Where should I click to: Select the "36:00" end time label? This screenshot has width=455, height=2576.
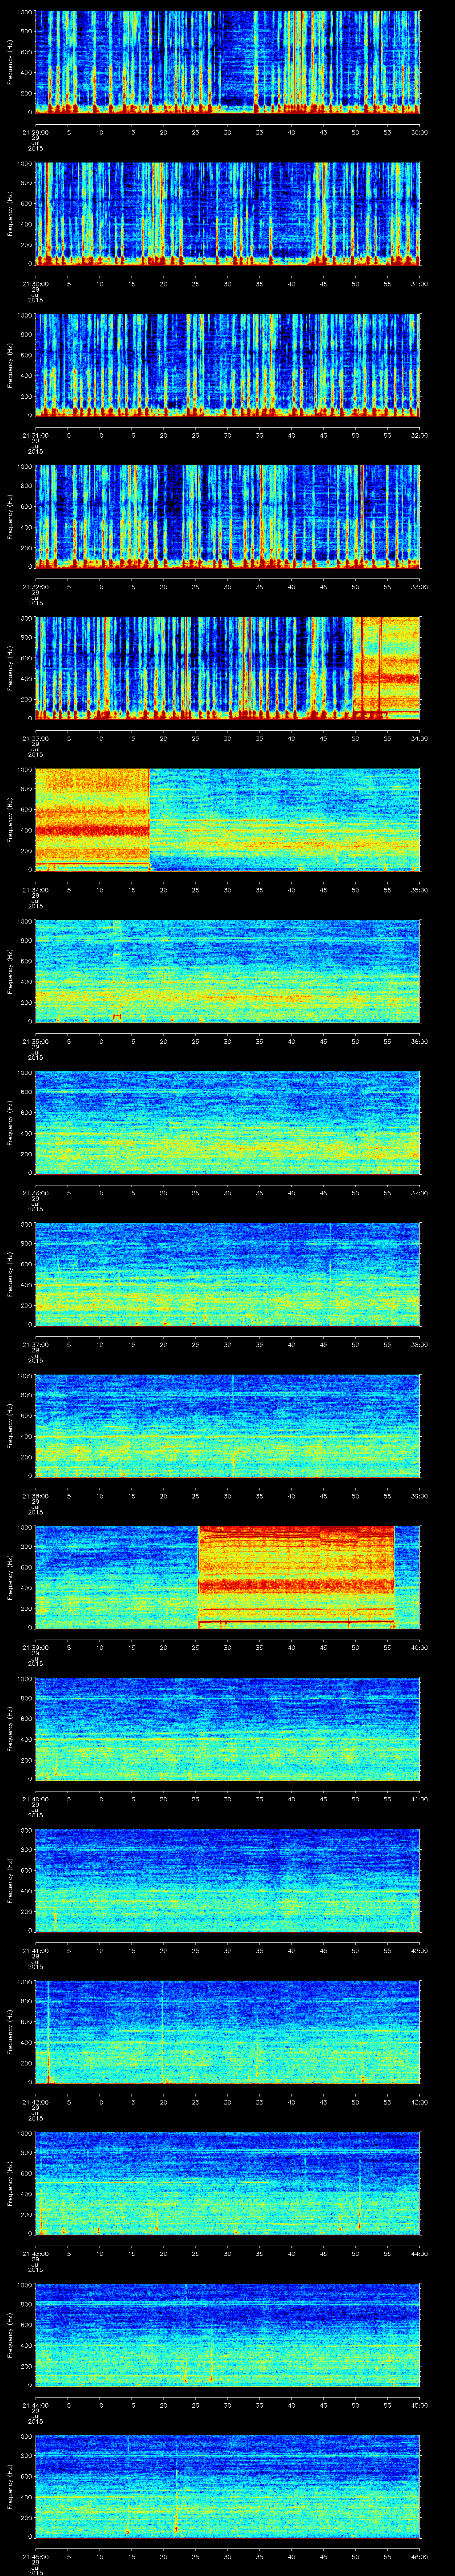point(420,1041)
